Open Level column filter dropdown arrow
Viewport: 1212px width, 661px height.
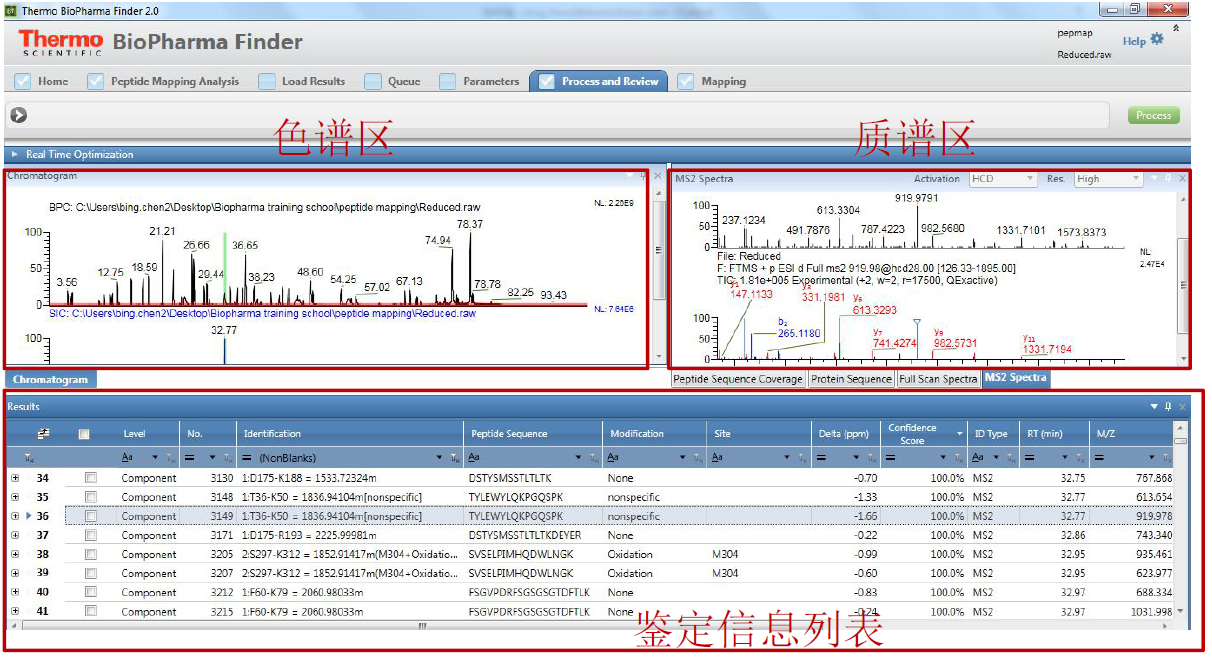pyautogui.click(x=154, y=458)
